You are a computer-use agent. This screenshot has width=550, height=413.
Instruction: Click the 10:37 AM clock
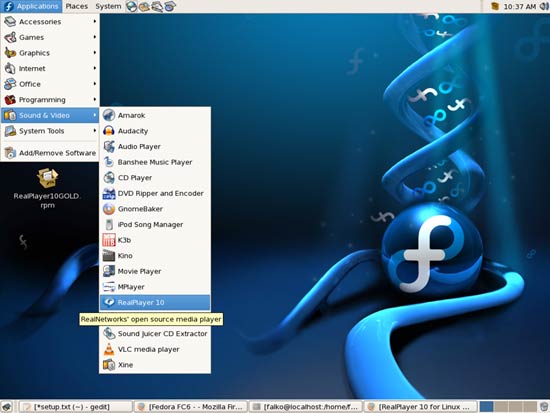tap(519, 6)
